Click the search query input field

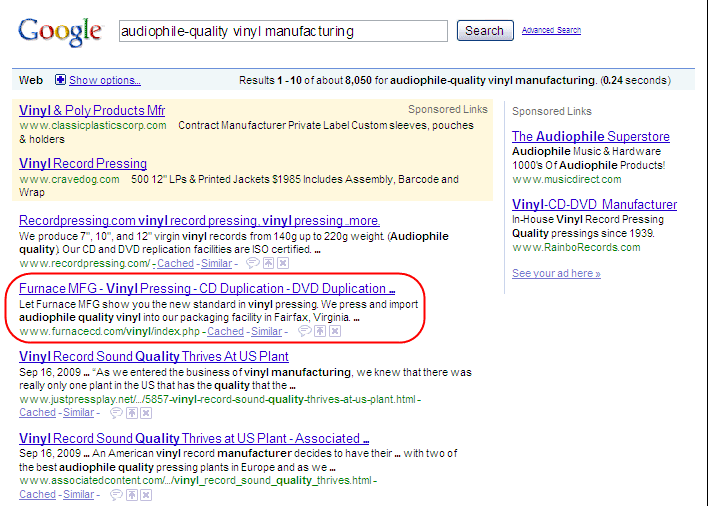coord(283,31)
